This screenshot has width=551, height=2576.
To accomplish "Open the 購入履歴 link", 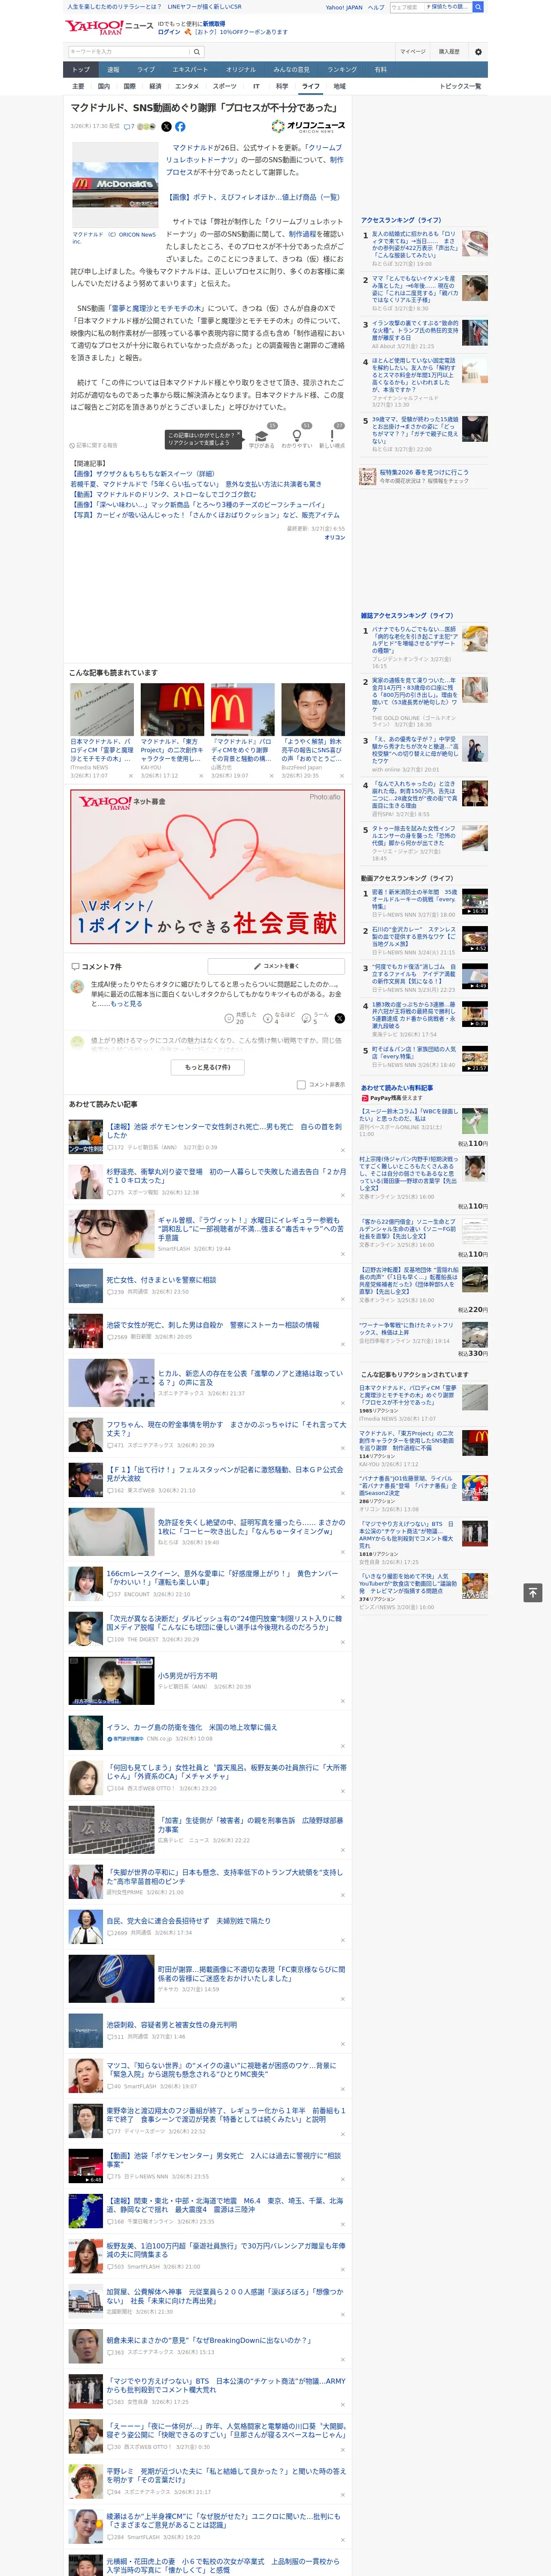I will tap(449, 52).
